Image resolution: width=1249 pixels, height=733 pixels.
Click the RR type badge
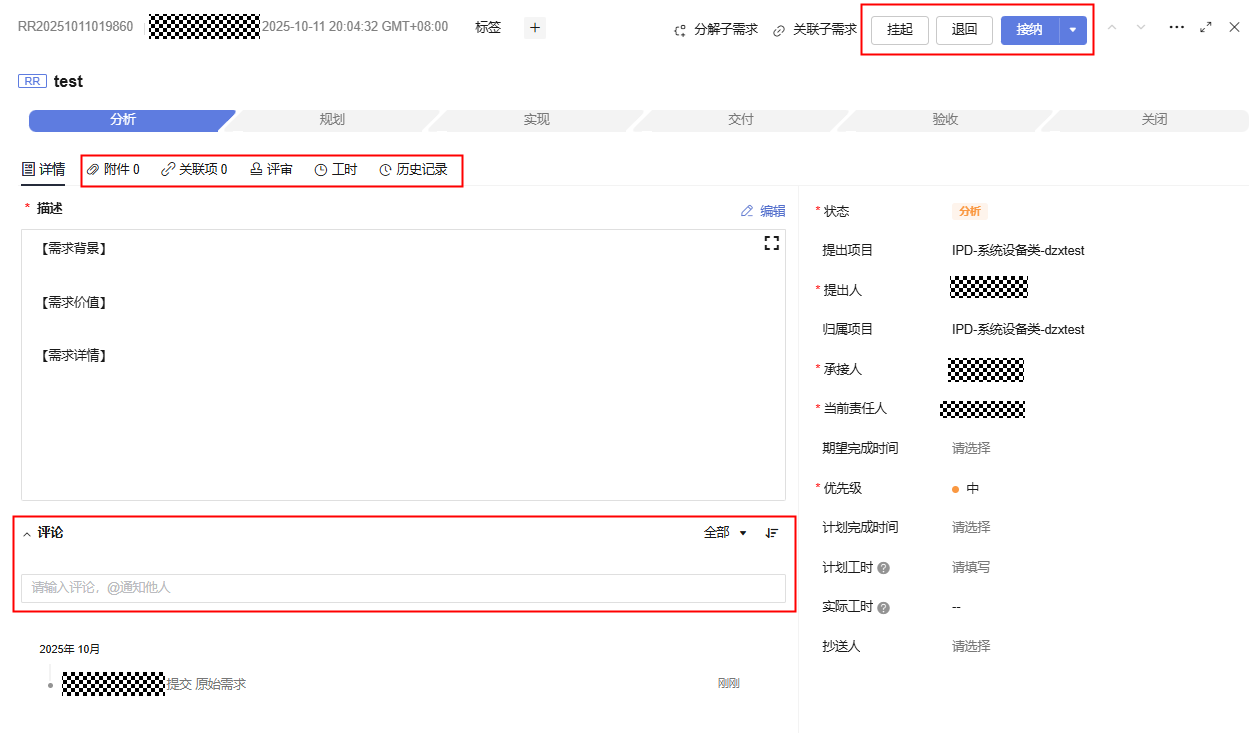[x=32, y=81]
